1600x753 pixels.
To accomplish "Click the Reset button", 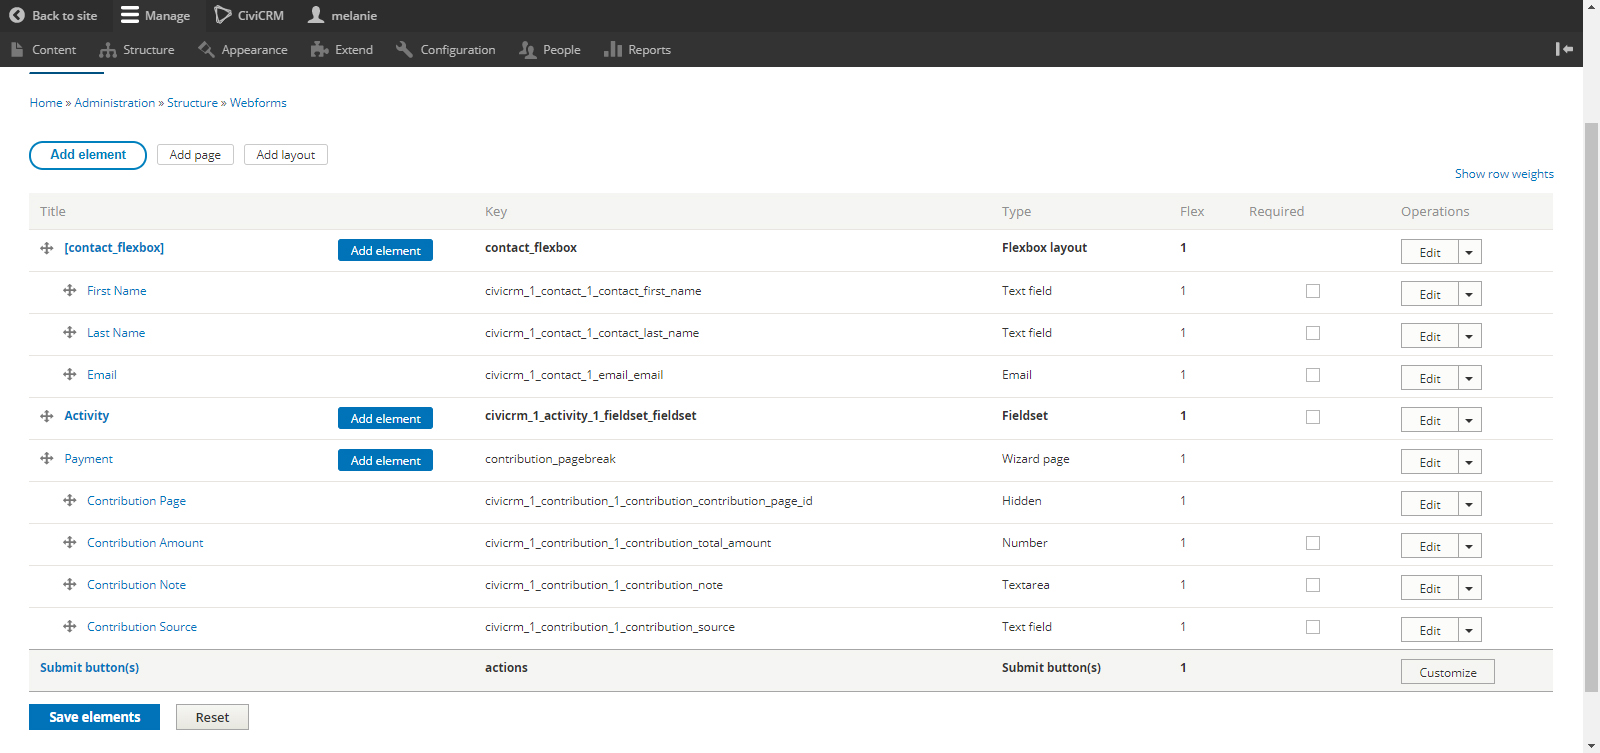I will [x=212, y=717].
